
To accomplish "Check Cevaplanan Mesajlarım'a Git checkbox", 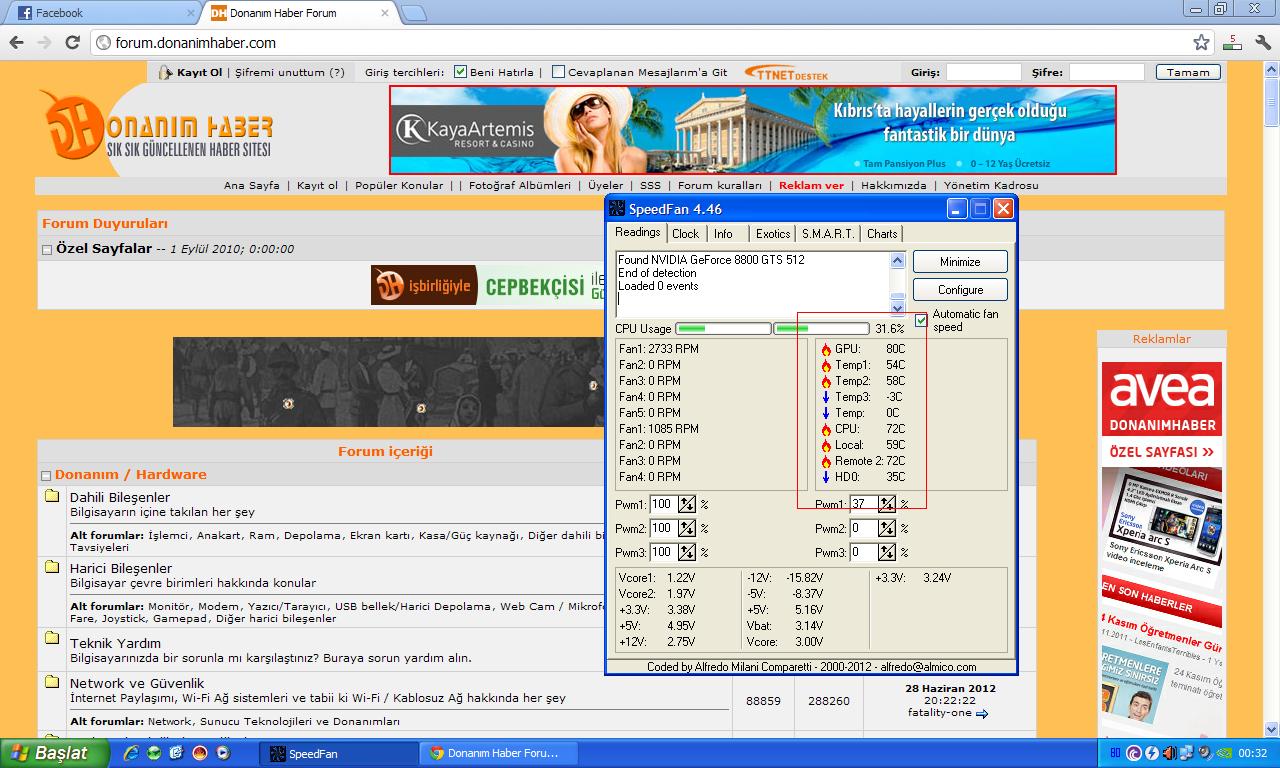I will coord(559,72).
